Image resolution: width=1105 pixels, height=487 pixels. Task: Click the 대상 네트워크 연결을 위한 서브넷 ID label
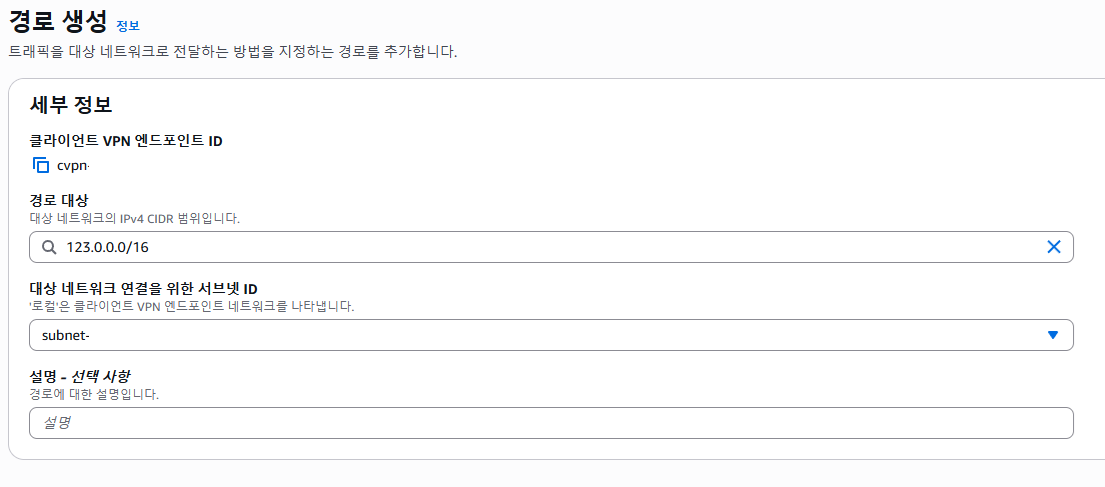[x=144, y=289]
